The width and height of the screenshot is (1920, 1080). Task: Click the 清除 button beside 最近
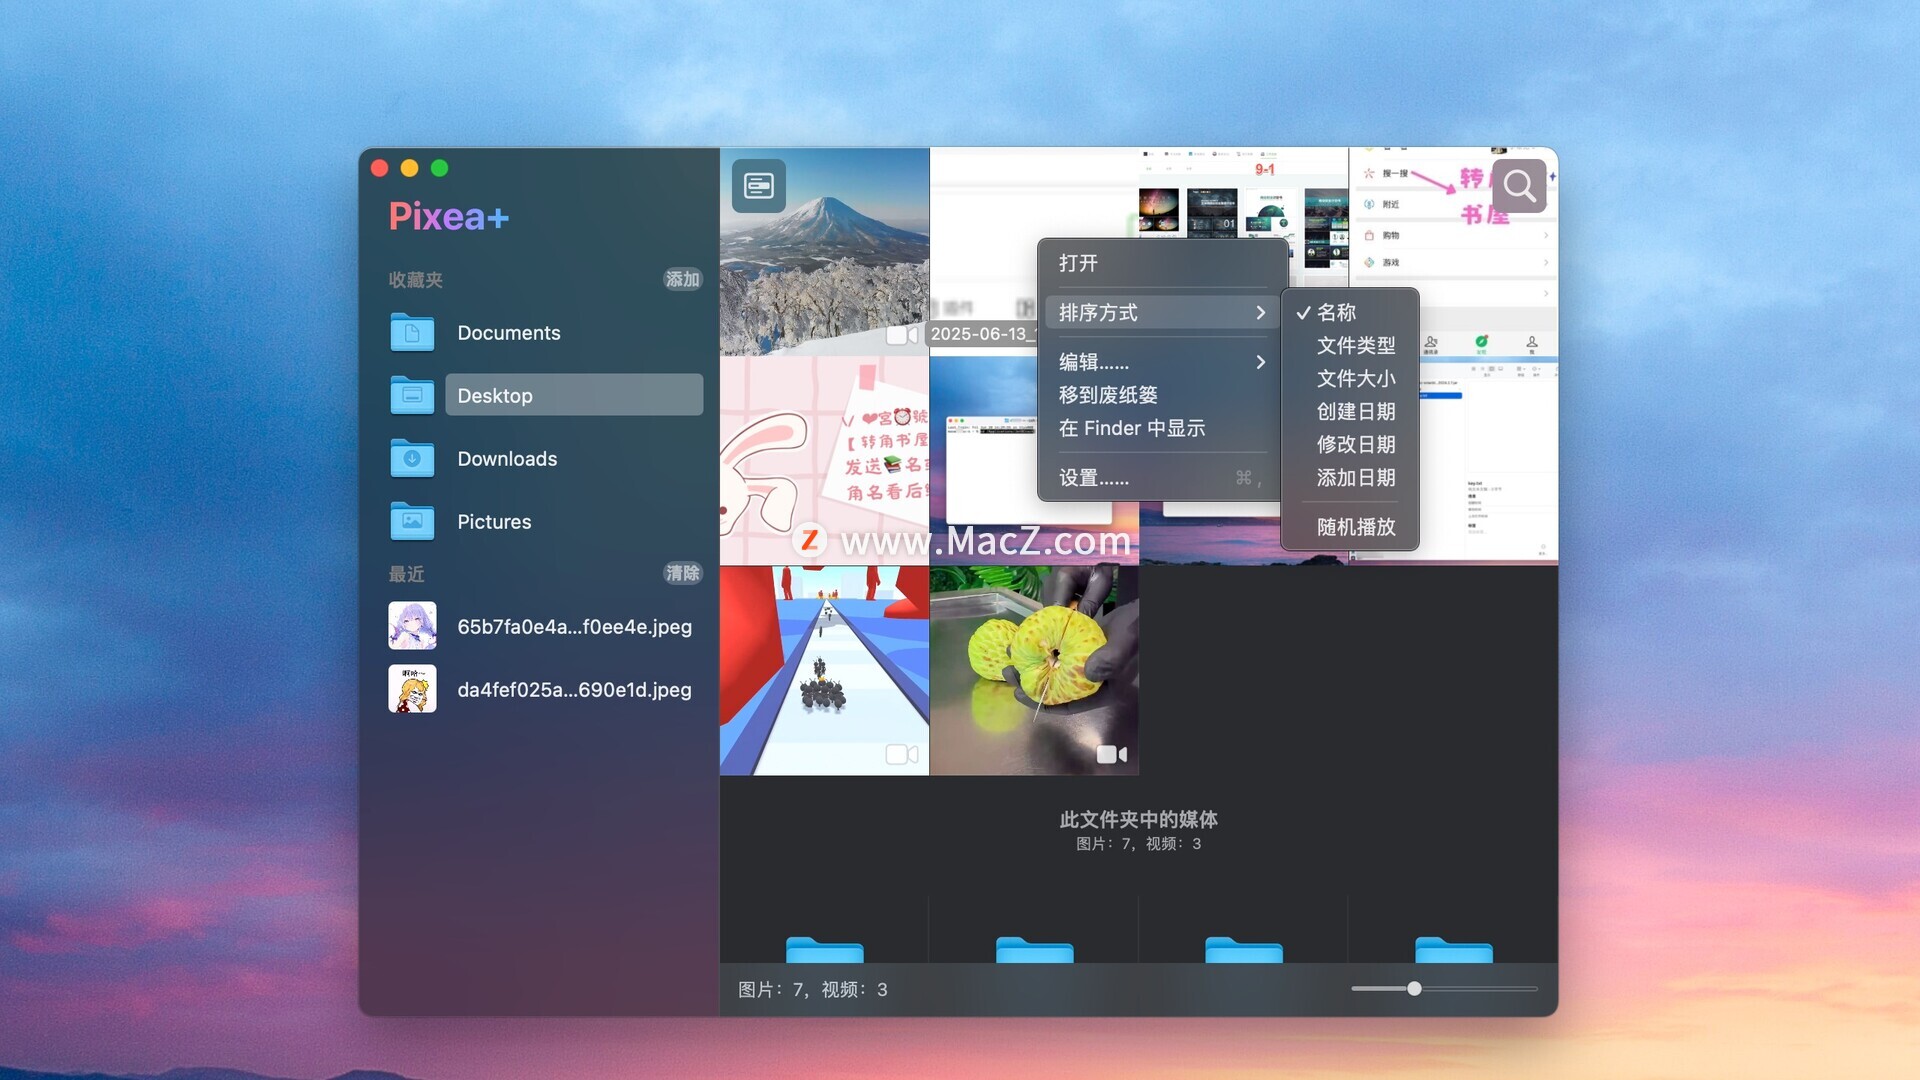683,573
